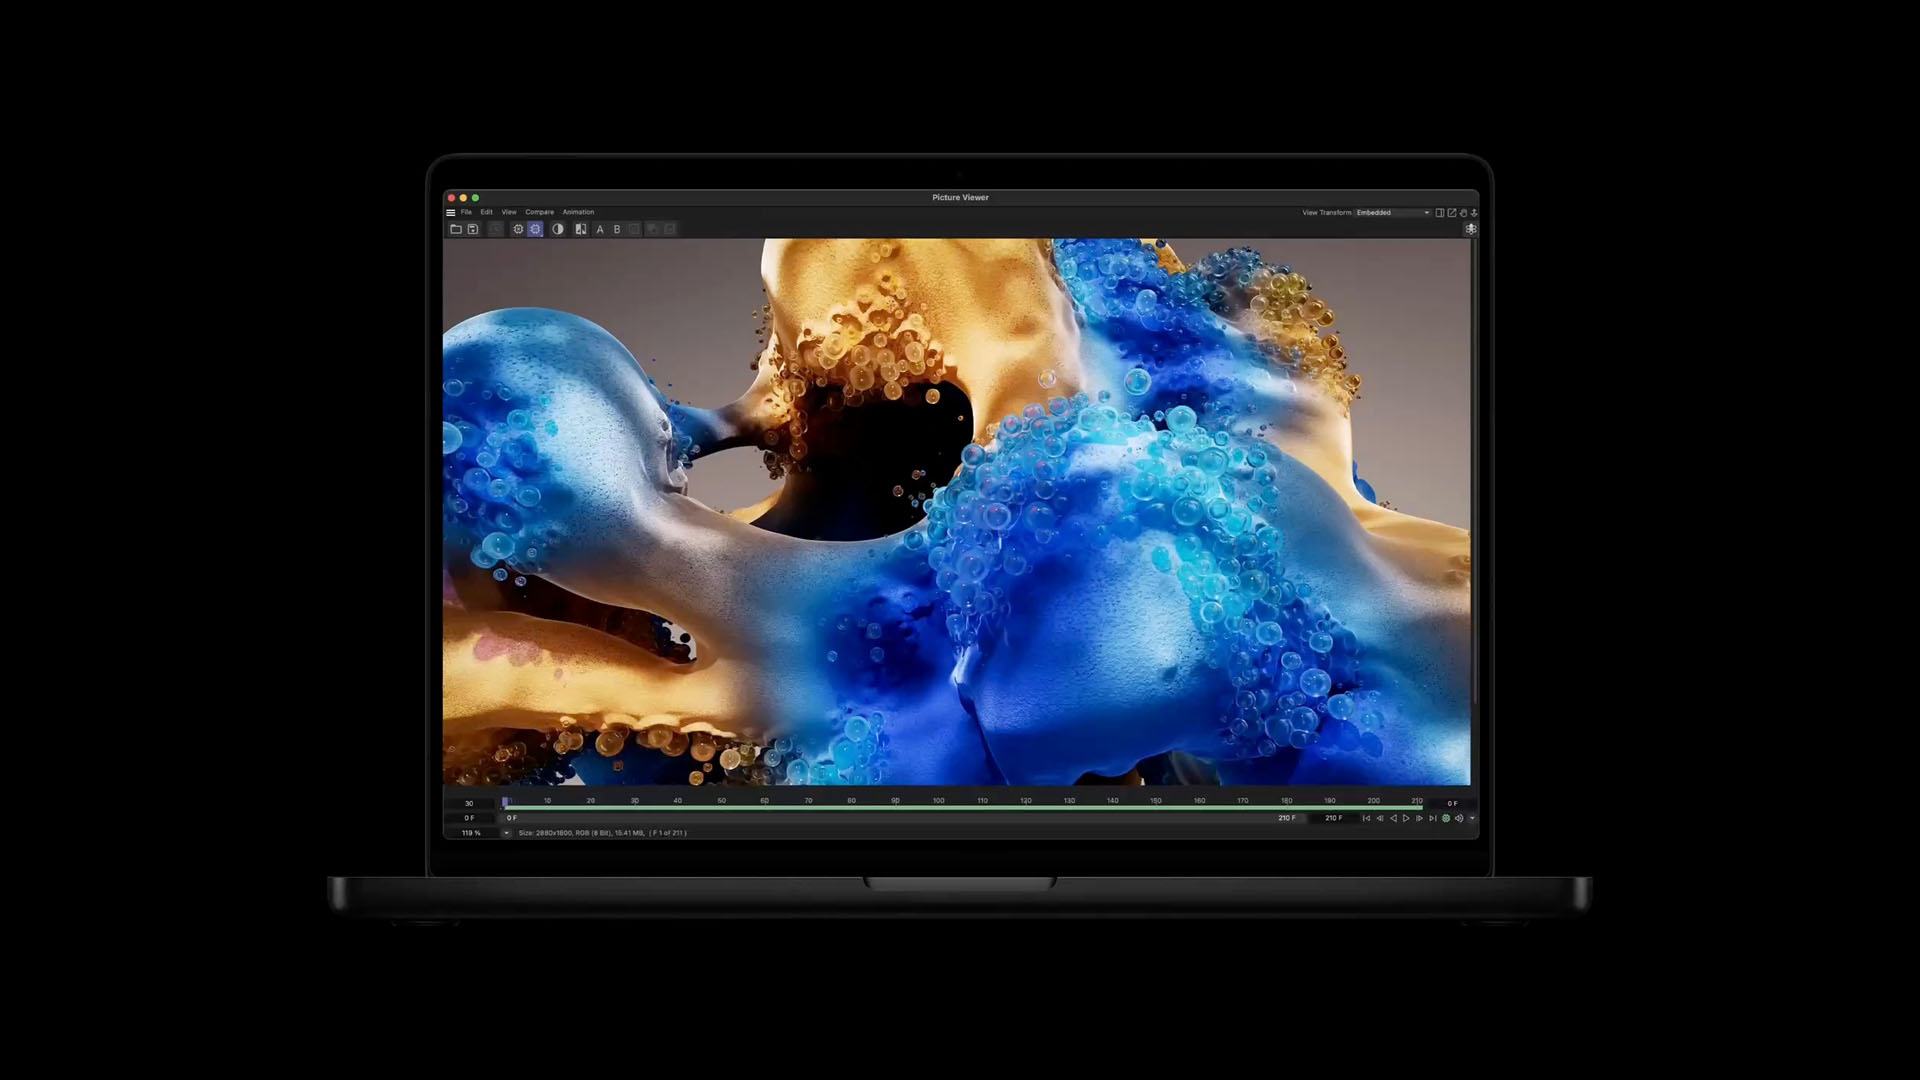
Task: Toggle the half-circle contrast filter icon
Action: point(558,229)
